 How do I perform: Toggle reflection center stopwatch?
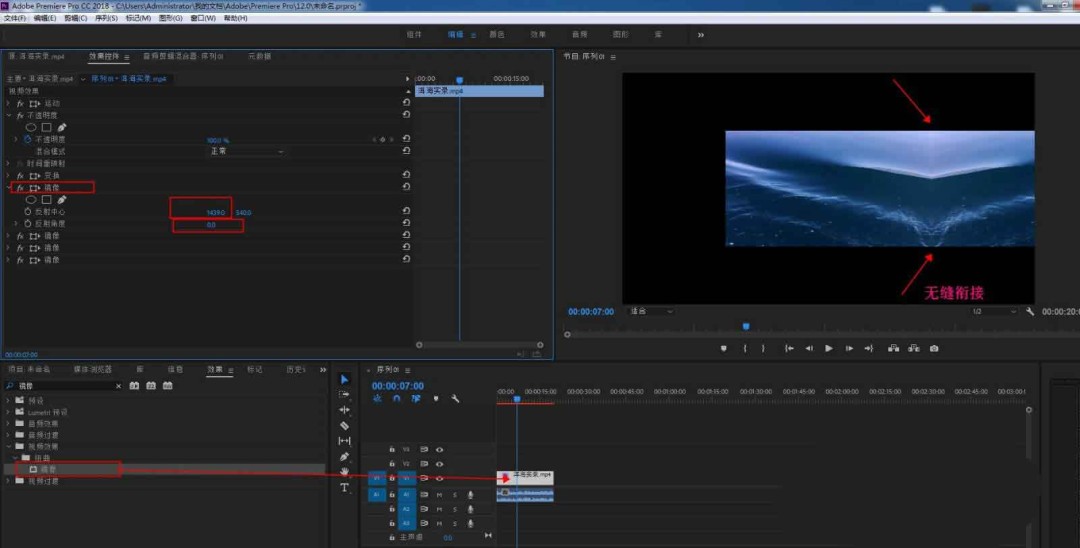pos(28,212)
